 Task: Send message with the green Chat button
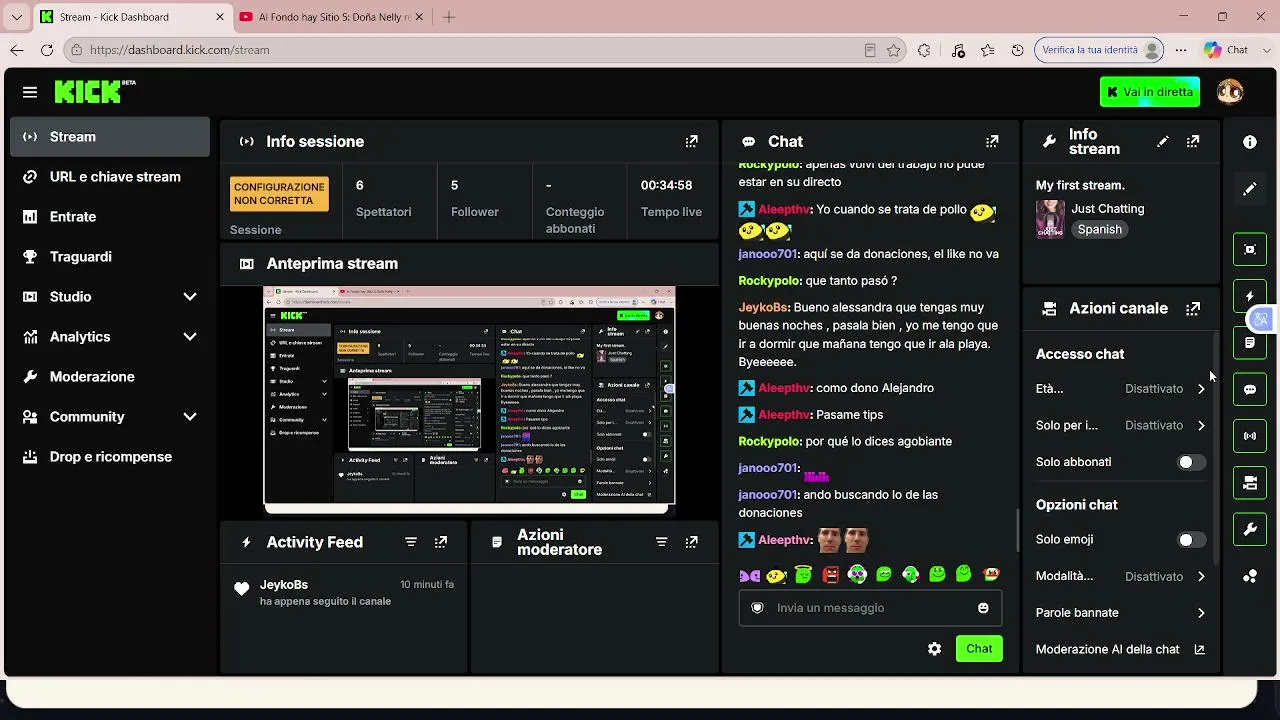979,649
